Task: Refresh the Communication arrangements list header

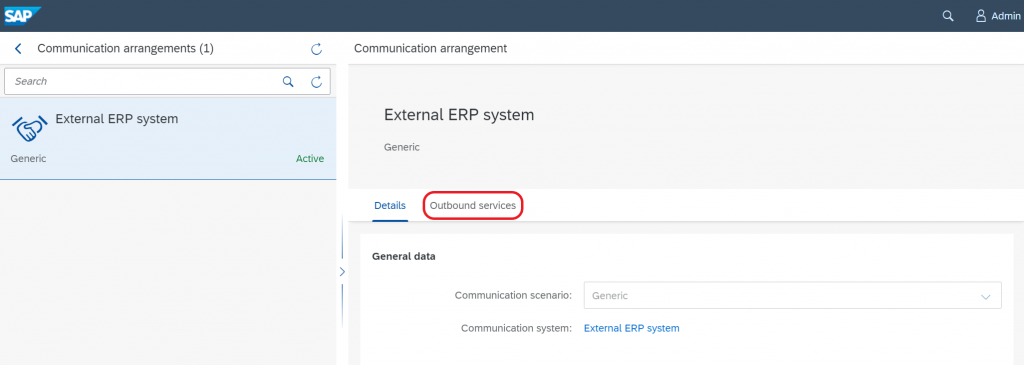Action: coord(316,49)
